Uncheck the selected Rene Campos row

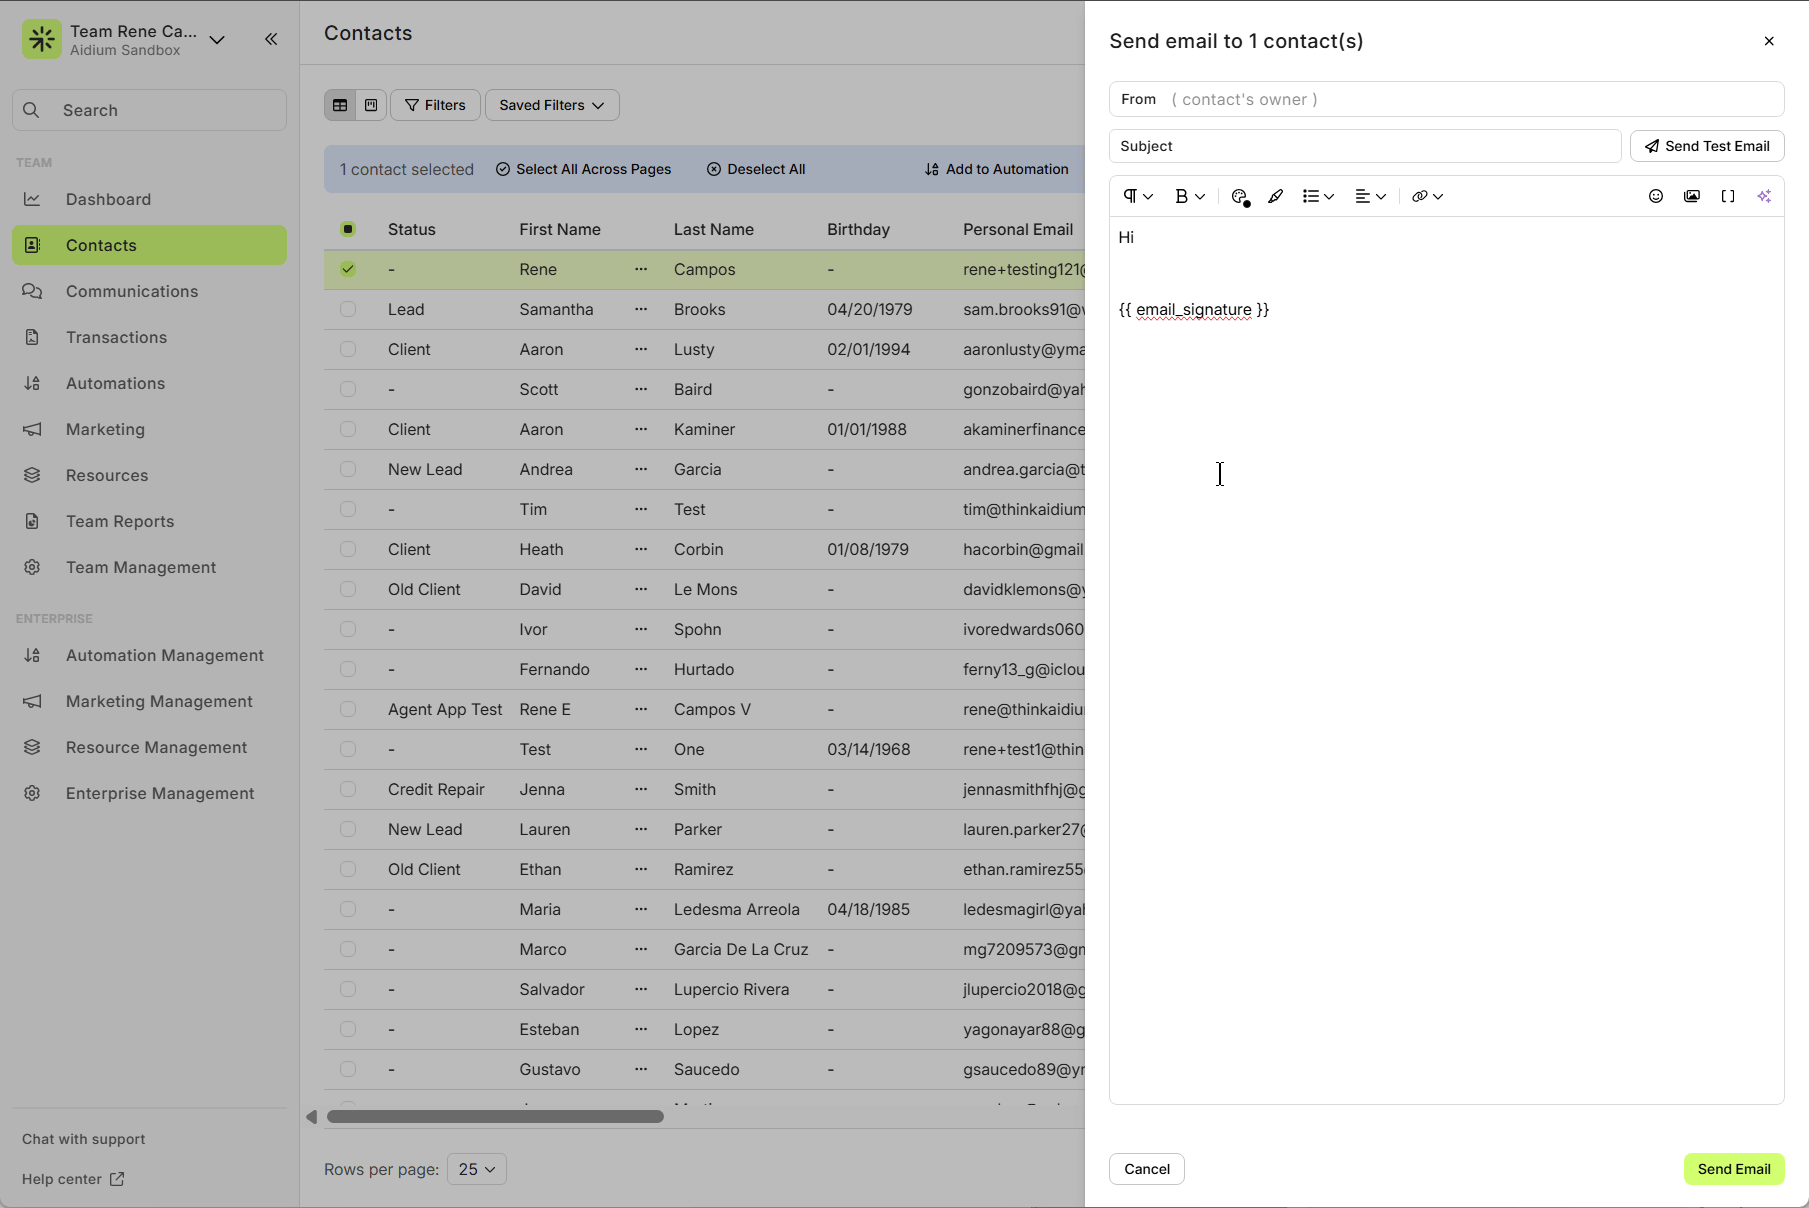[347, 269]
